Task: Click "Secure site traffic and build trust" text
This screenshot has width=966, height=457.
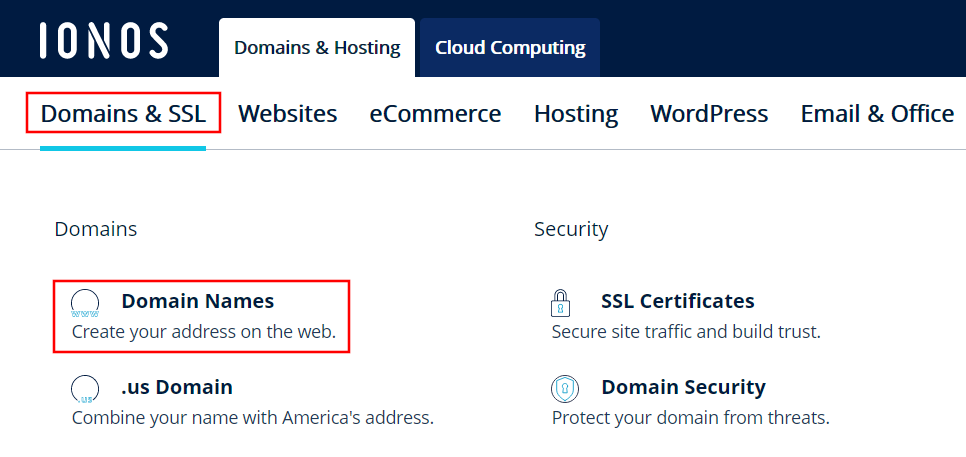Action: pos(686,331)
